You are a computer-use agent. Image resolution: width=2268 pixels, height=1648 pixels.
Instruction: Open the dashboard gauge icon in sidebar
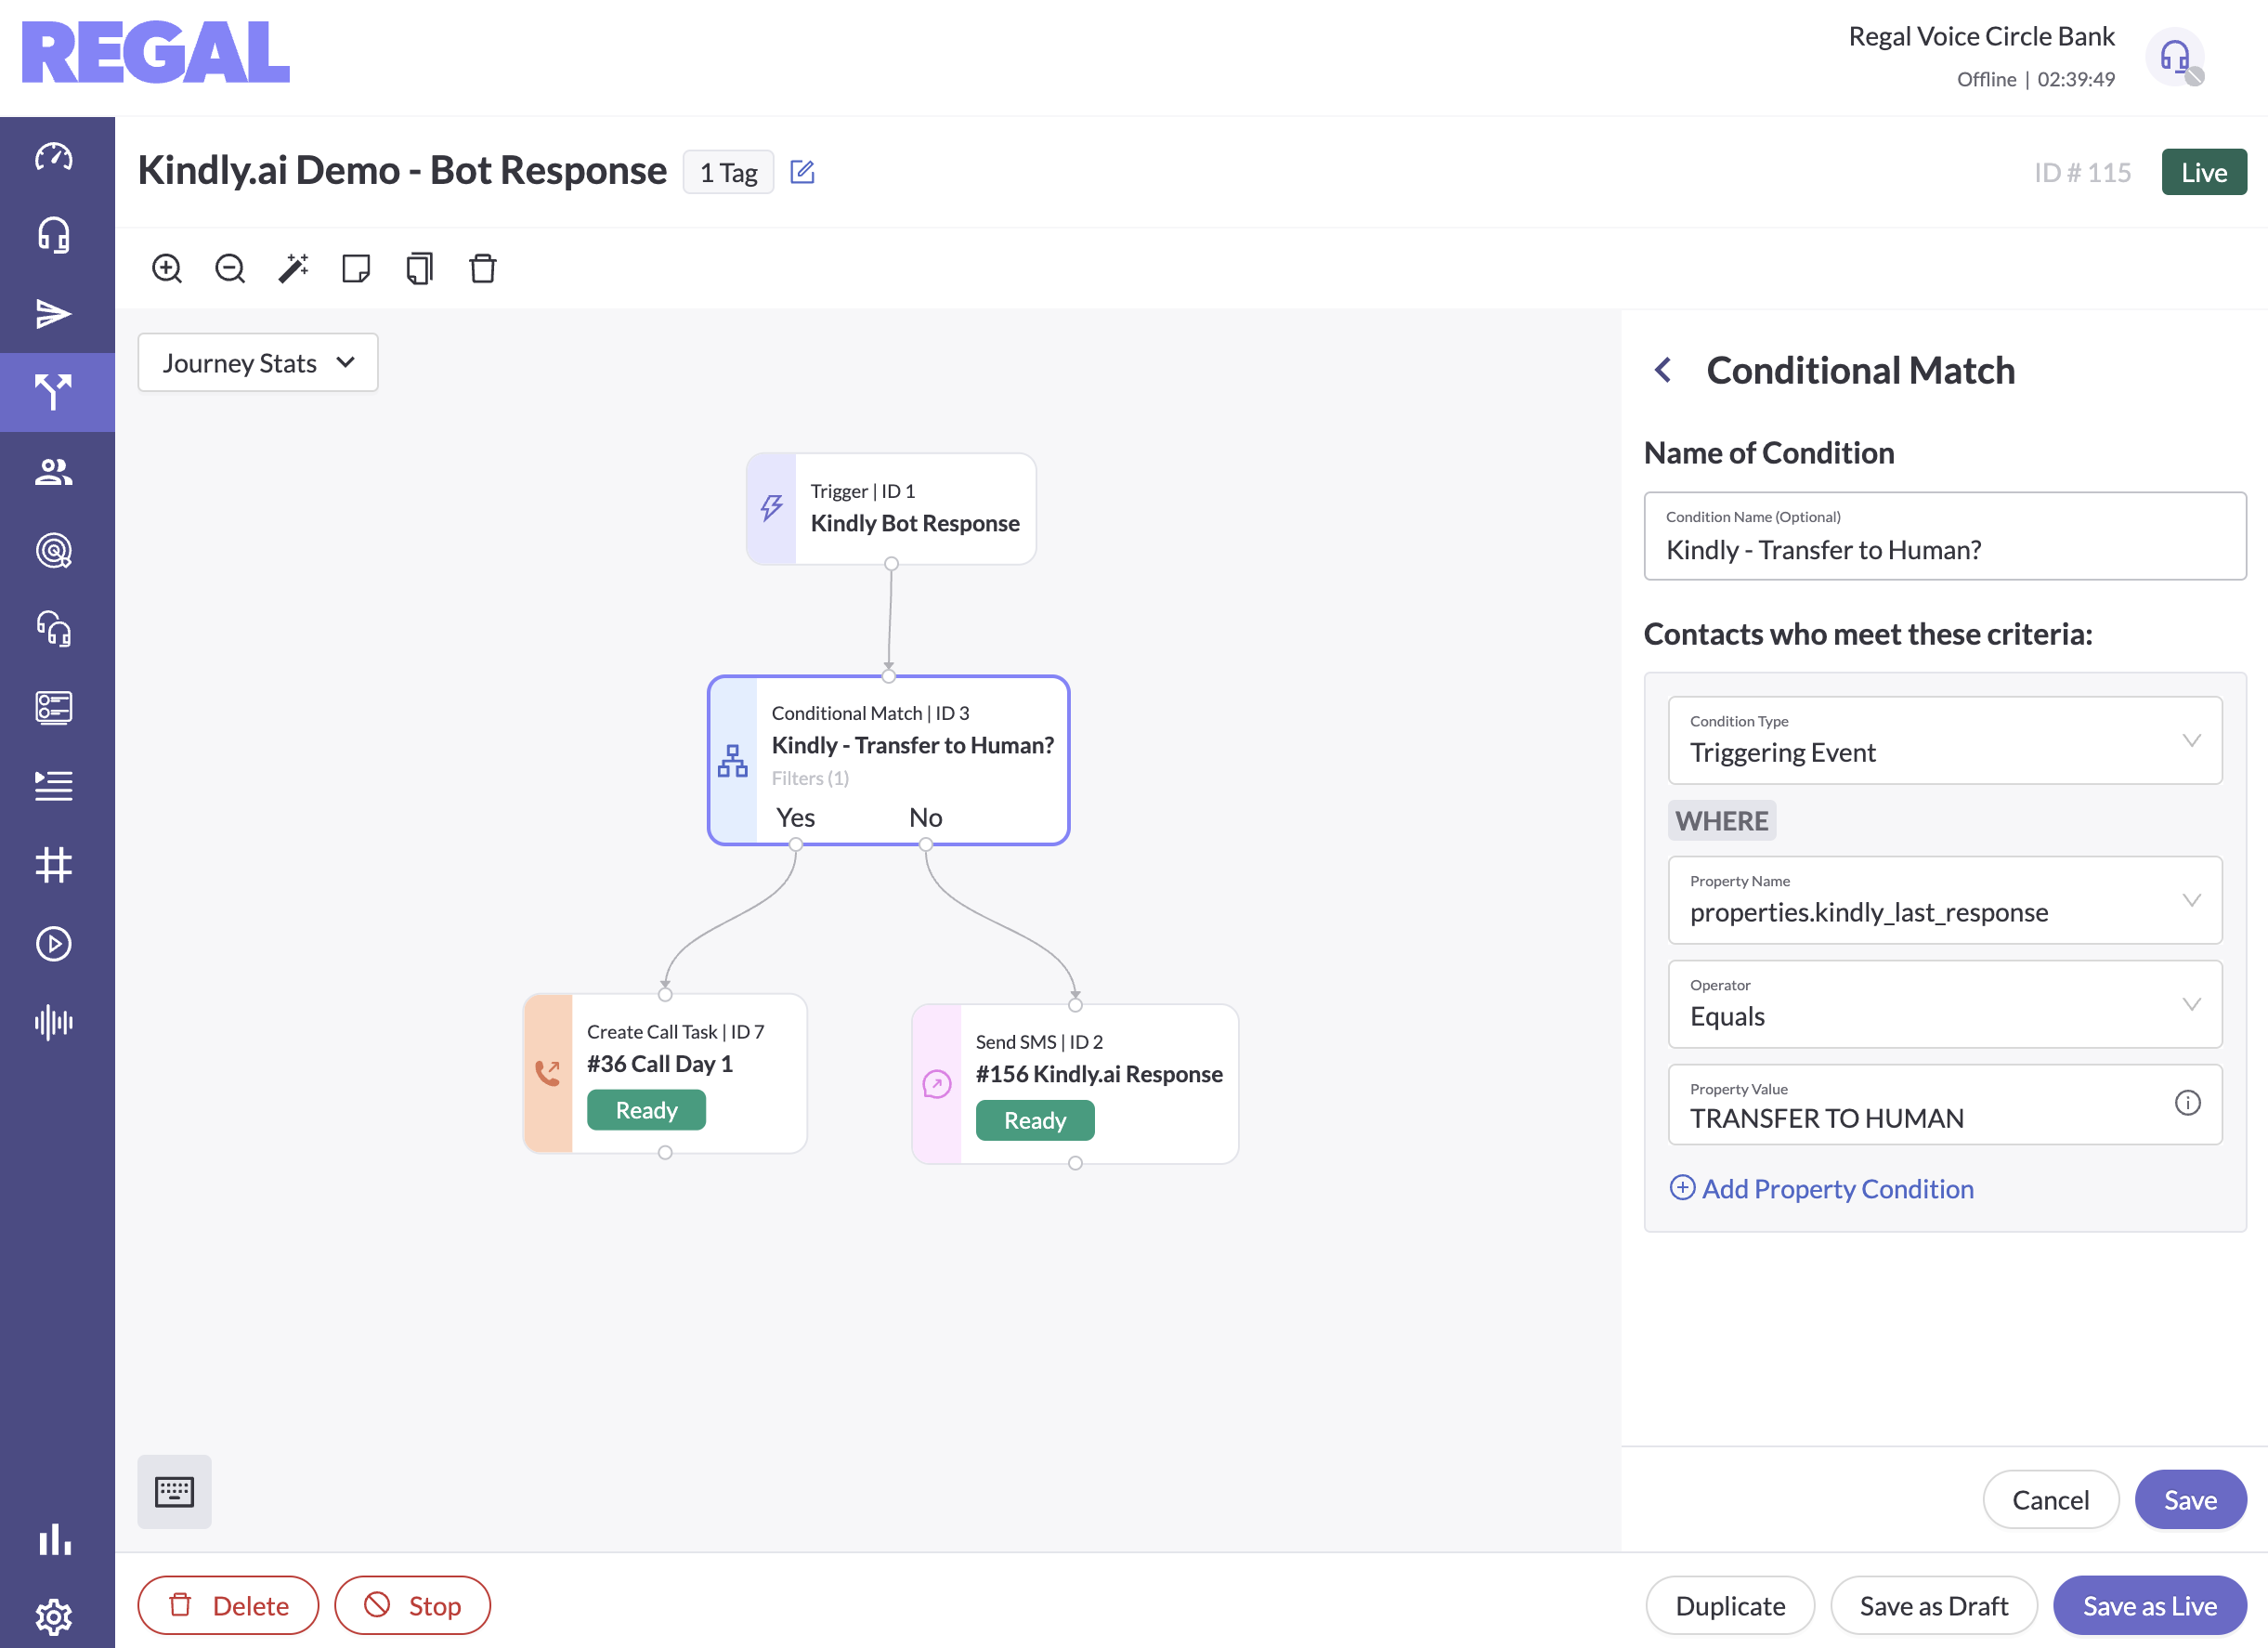tap(54, 157)
